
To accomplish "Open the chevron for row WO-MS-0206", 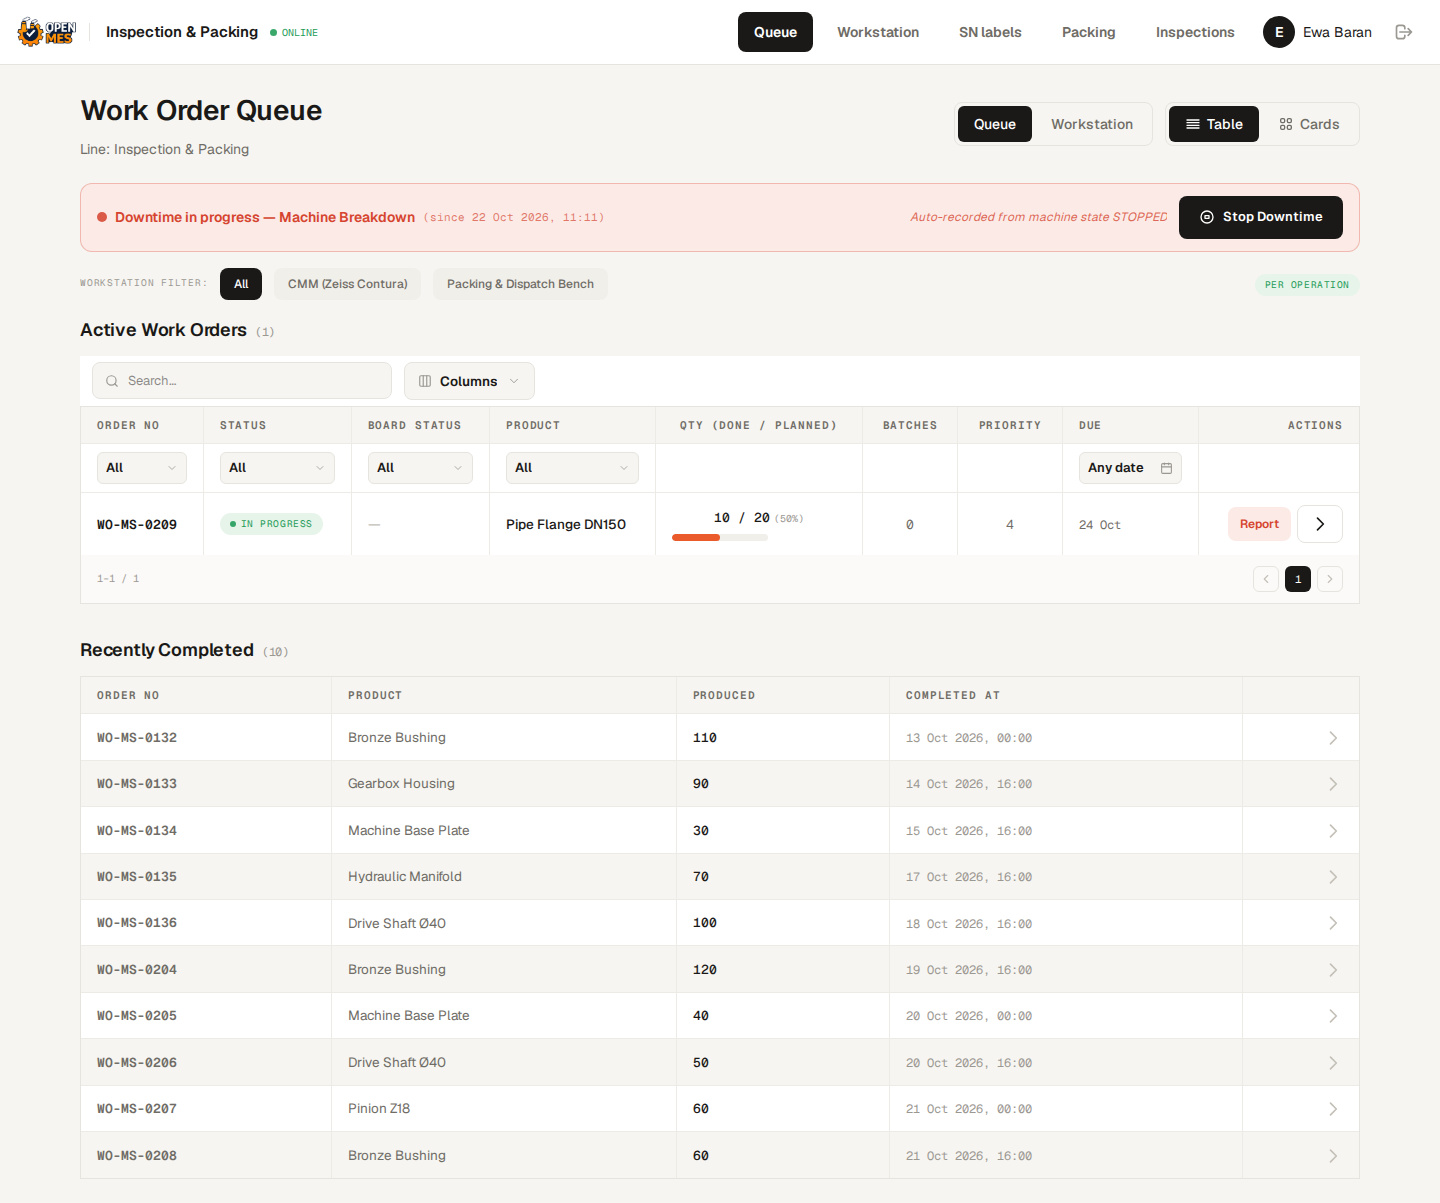I will (1333, 1063).
